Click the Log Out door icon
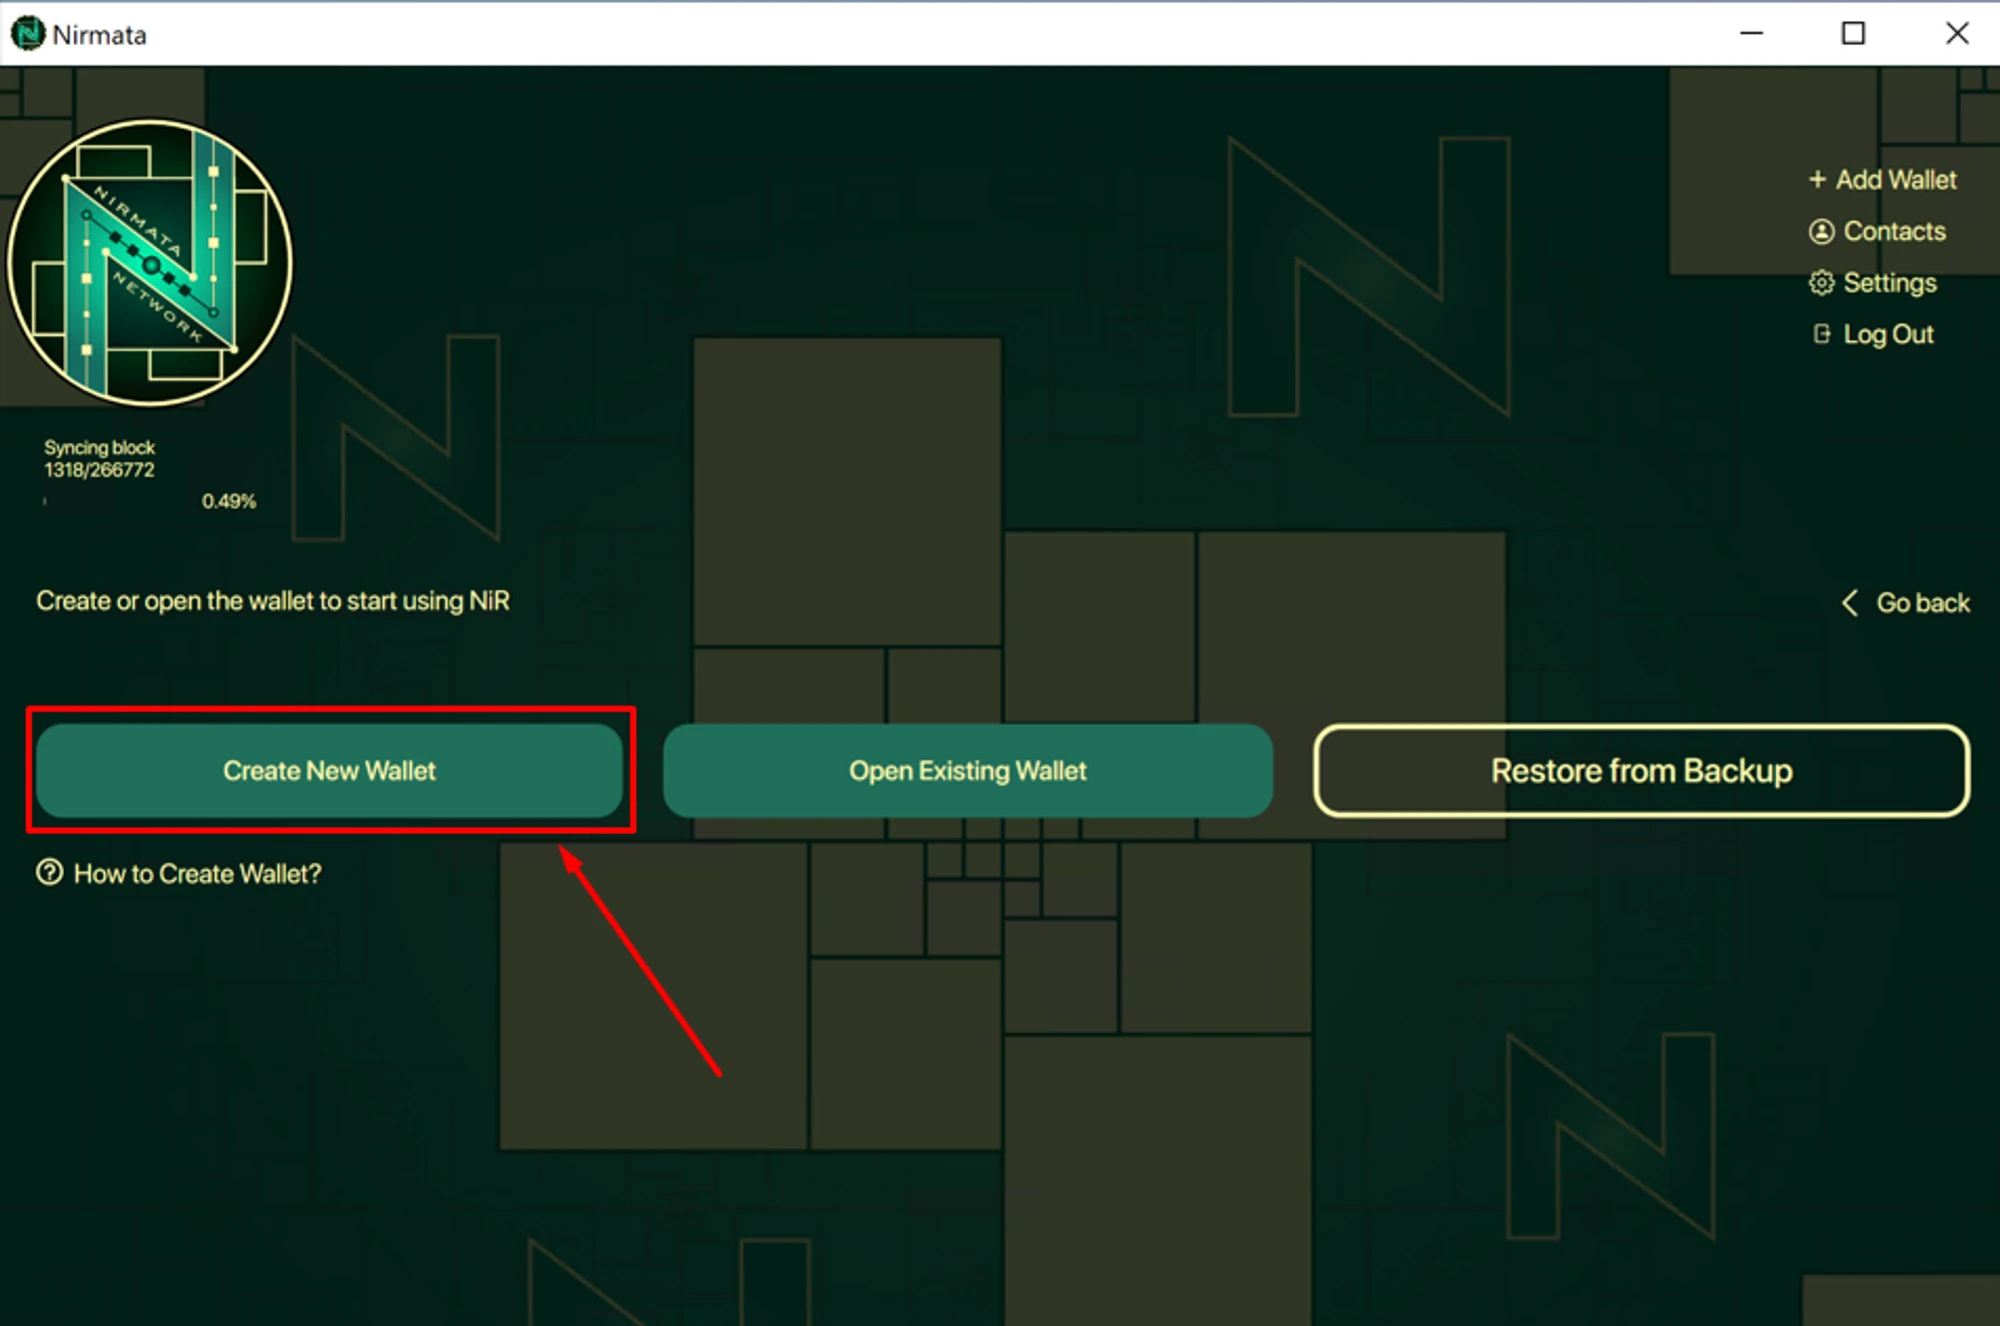This screenshot has width=2000, height=1326. click(x=1821, y=334)
